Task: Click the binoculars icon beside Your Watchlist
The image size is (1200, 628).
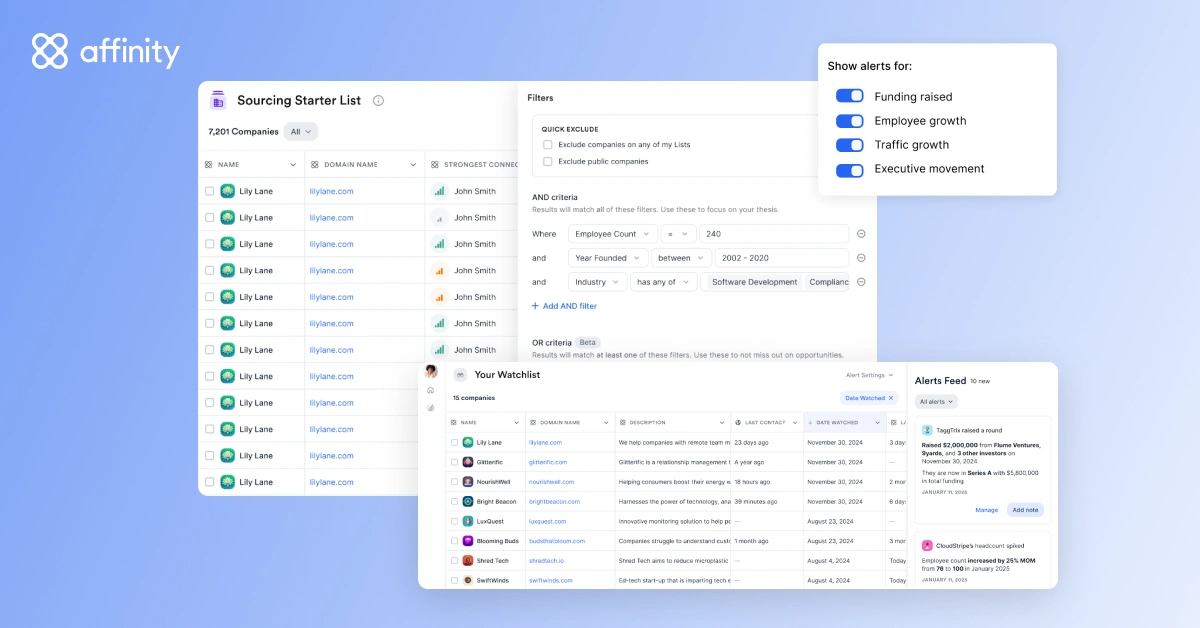Action: (460, 375)
